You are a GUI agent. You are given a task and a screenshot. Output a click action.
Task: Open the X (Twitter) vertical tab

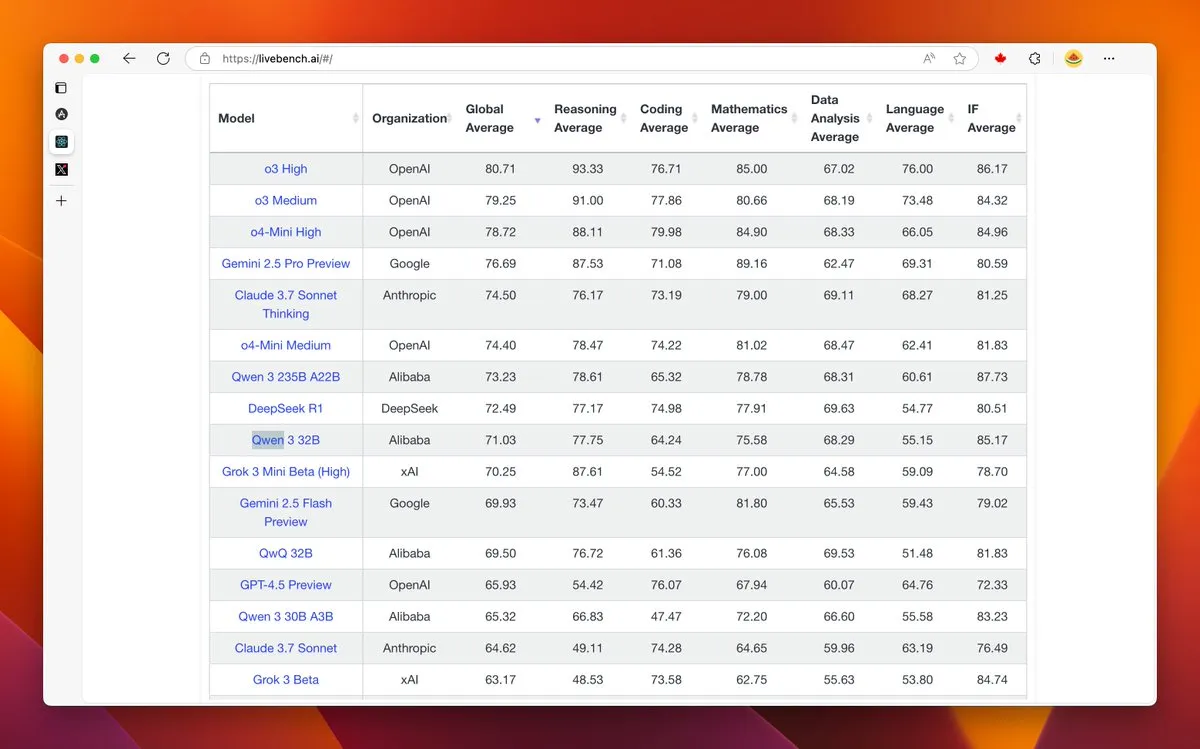61,170
